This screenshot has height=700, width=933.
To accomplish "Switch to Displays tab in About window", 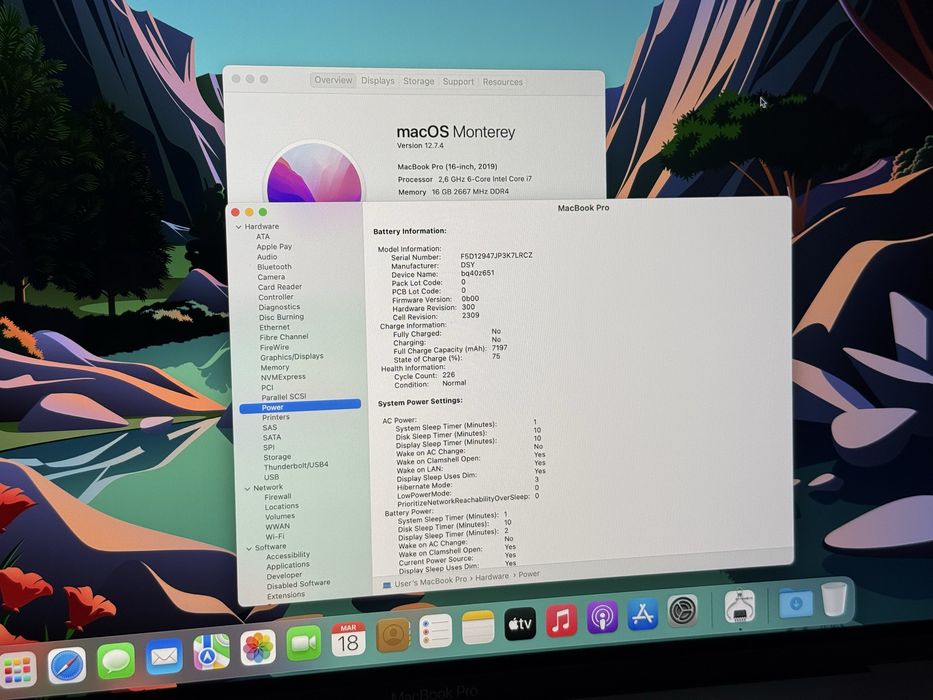I will click(x=378, y=80).
